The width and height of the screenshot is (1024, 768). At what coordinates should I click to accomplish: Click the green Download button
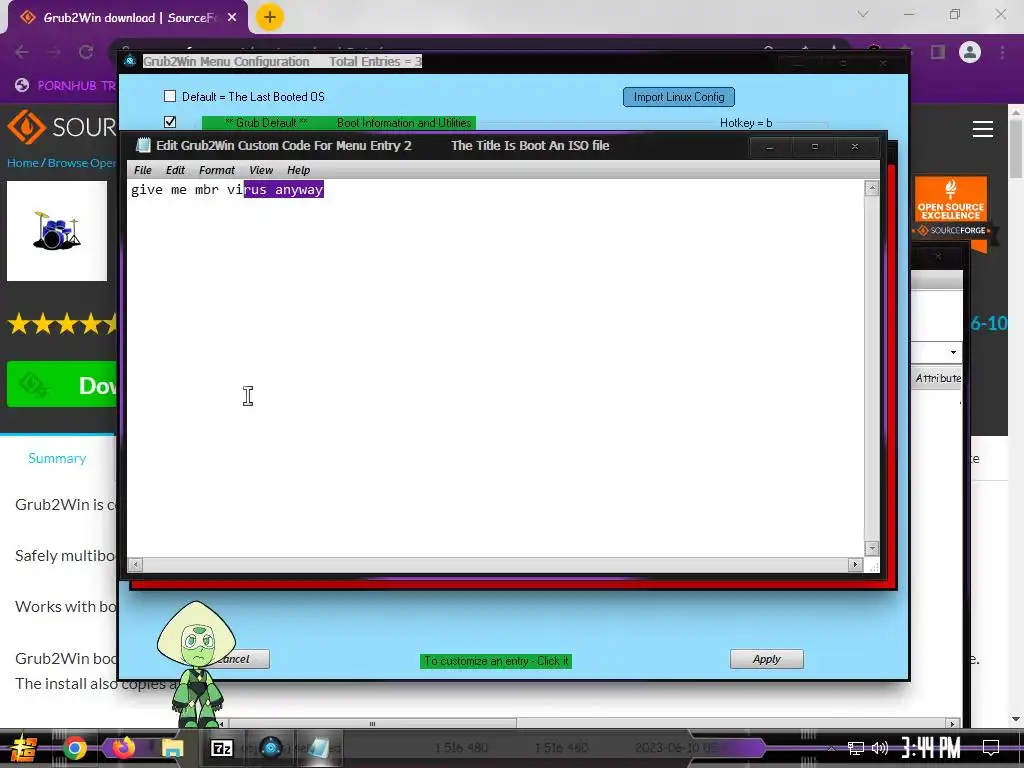62,385
